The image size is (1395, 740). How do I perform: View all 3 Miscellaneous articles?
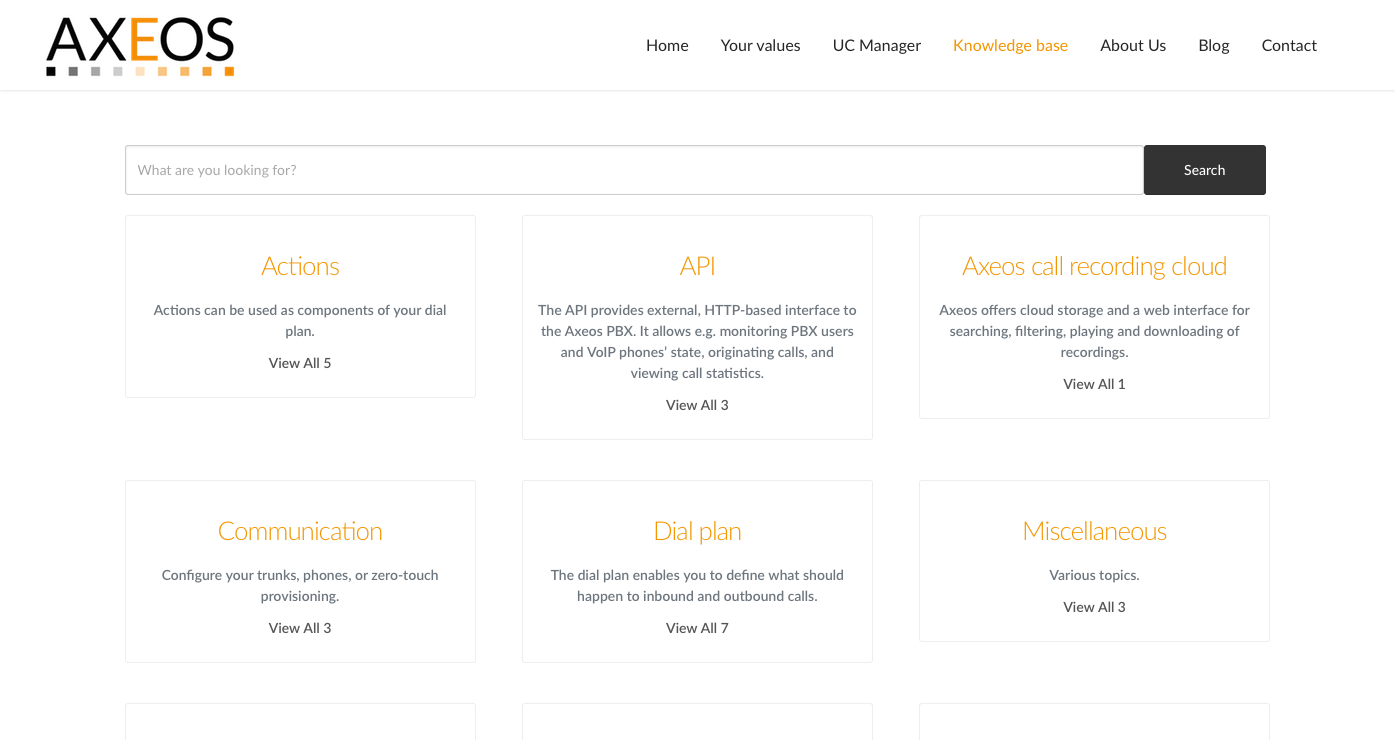(1094, 606)
